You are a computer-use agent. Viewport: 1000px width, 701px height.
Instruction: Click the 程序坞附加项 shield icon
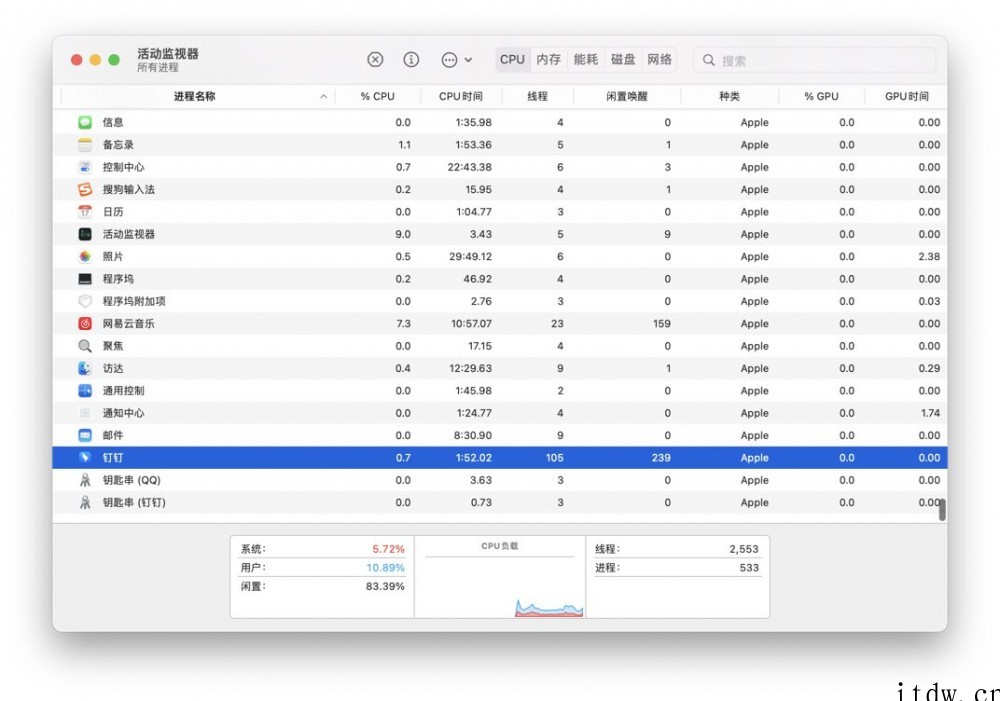click(x=85, y=301)
